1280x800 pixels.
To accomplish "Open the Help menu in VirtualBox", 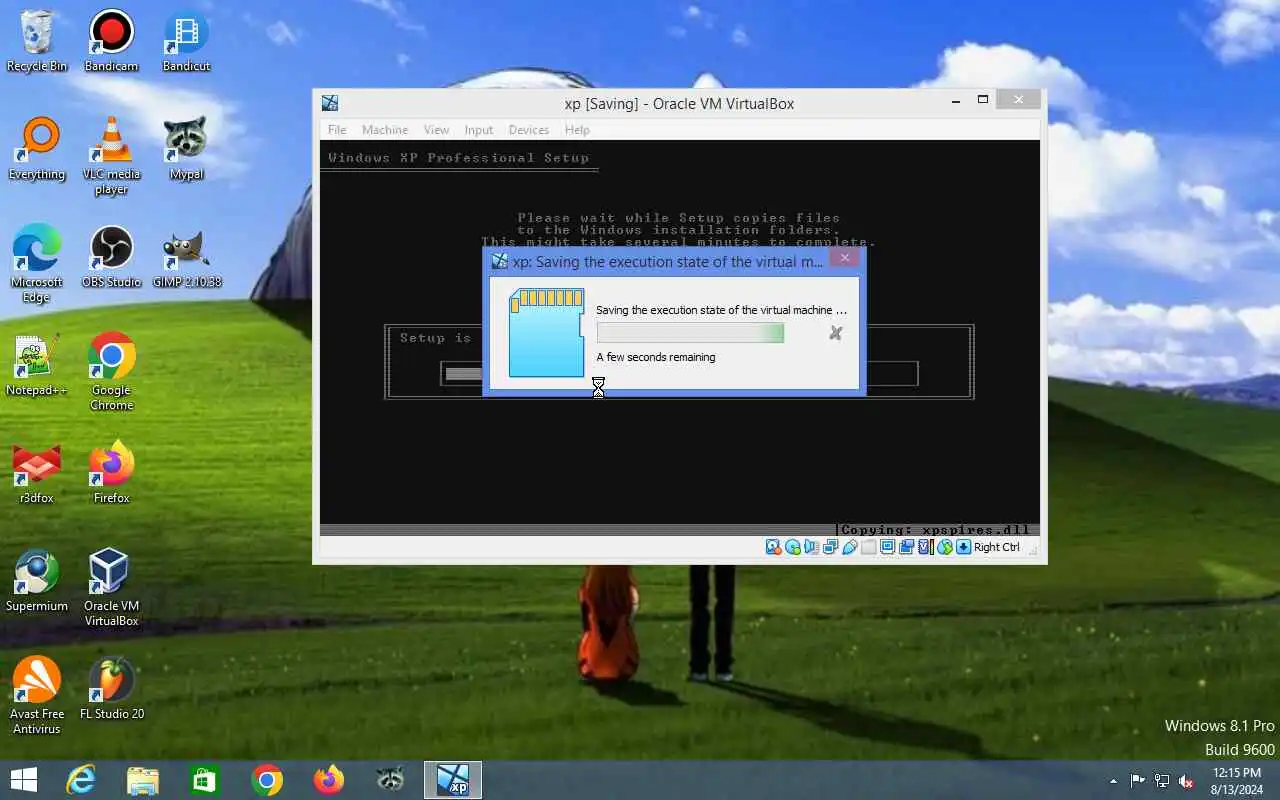I will point(577,130).
